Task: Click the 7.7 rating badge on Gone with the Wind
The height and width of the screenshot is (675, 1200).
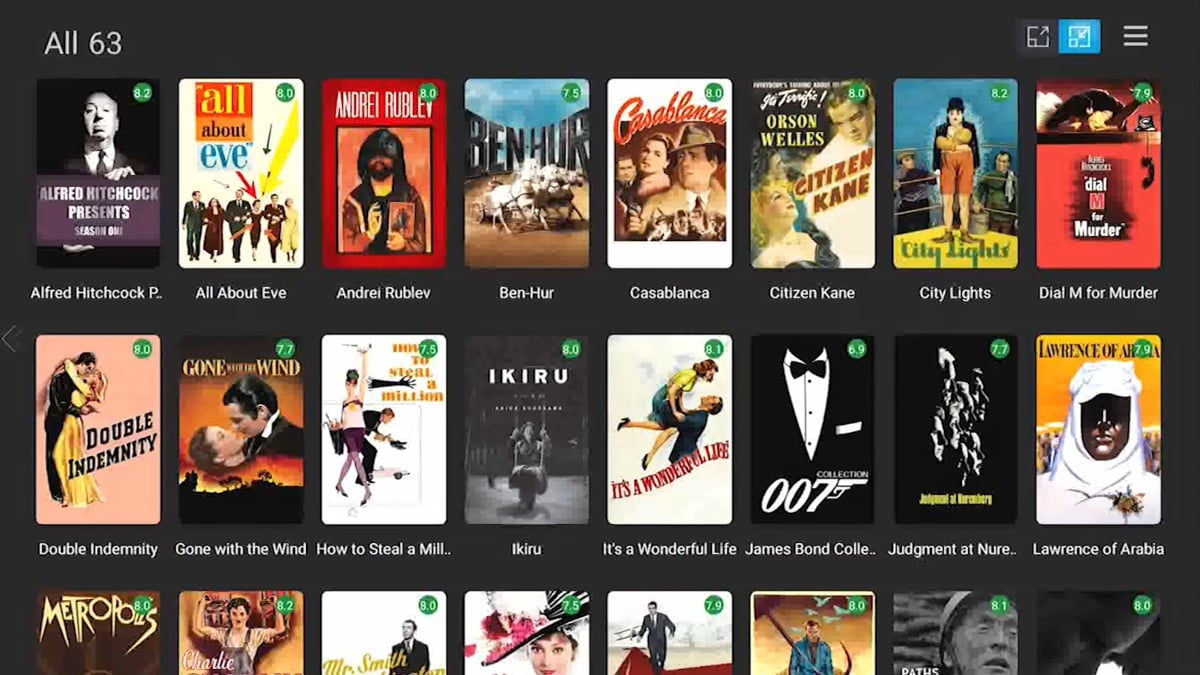Action: tap(285, 349)
